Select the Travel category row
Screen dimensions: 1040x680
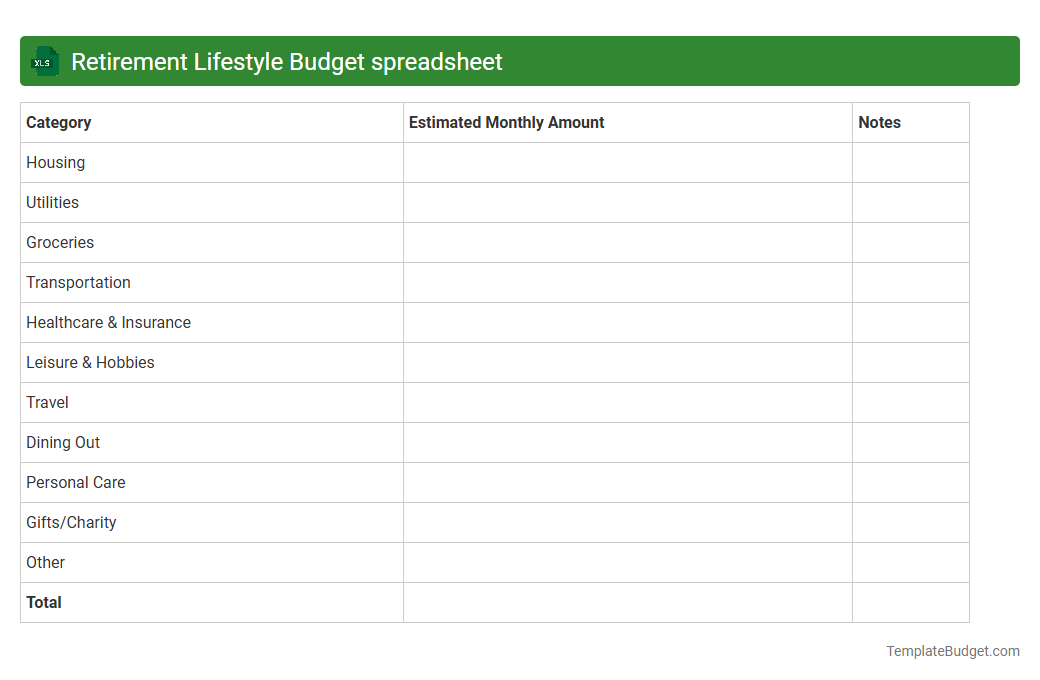(x=47, y=402)
